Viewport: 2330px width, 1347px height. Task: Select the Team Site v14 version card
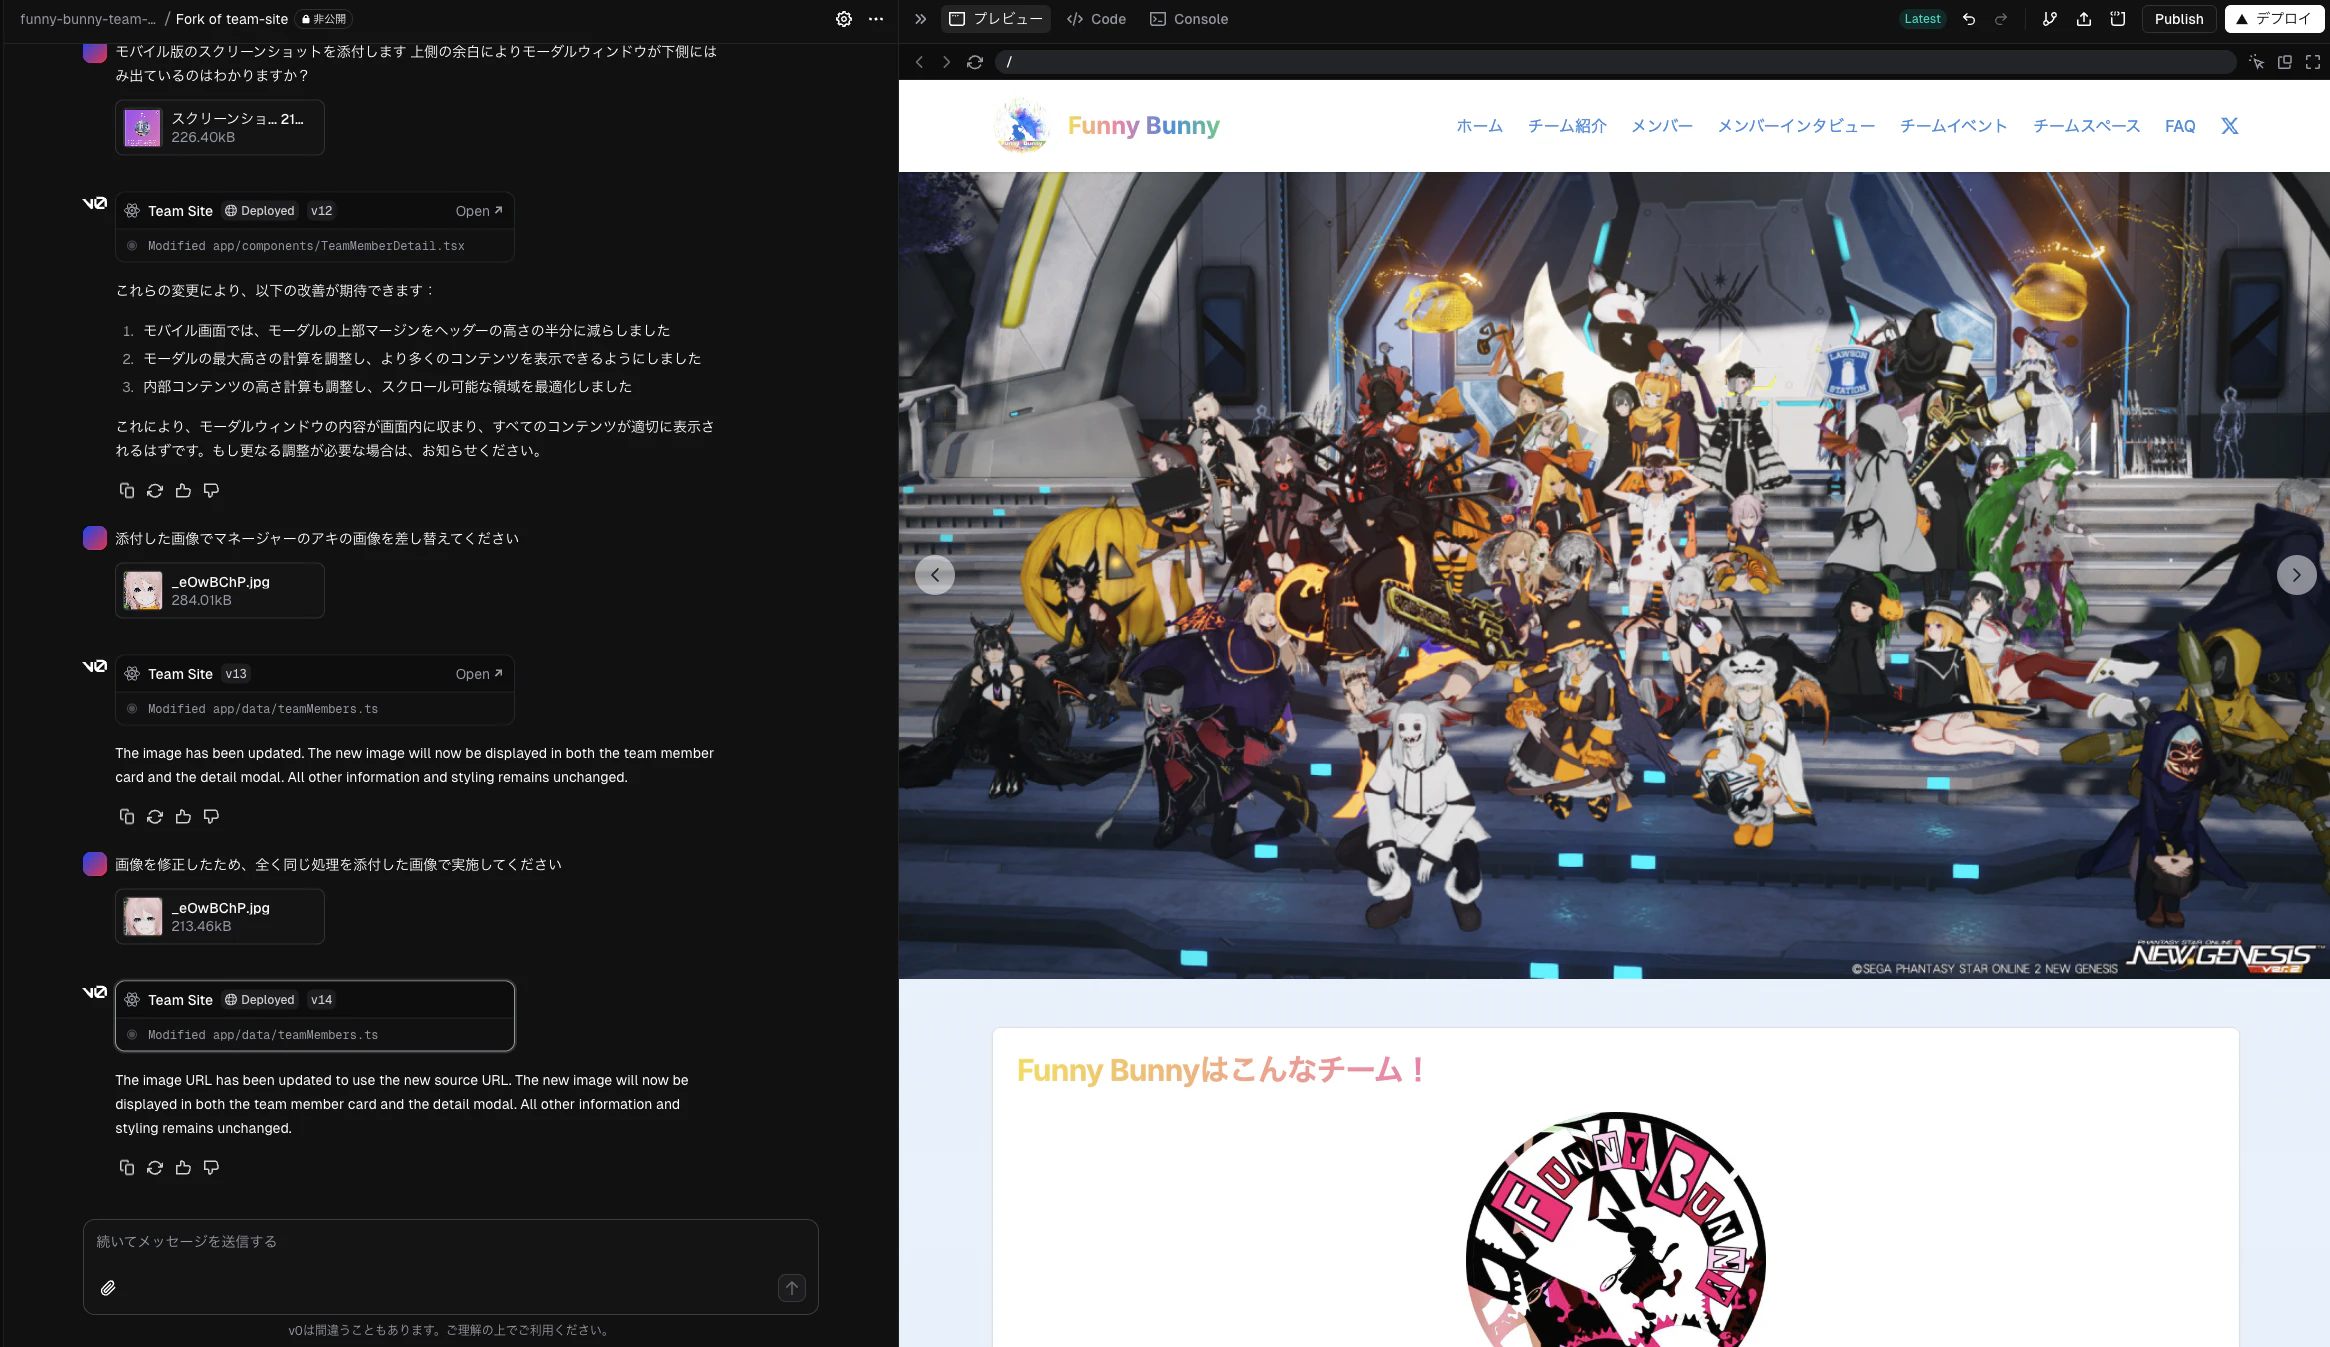315,1016
